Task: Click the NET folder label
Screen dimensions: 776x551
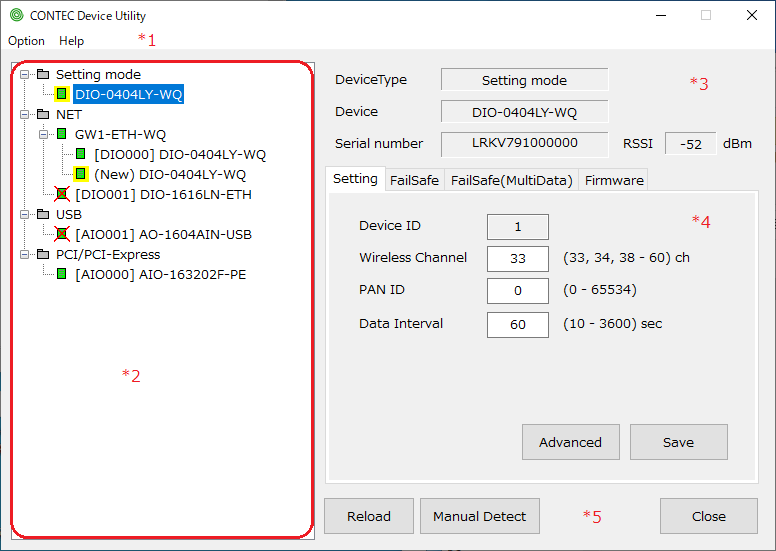Action: tap(69, 114)
